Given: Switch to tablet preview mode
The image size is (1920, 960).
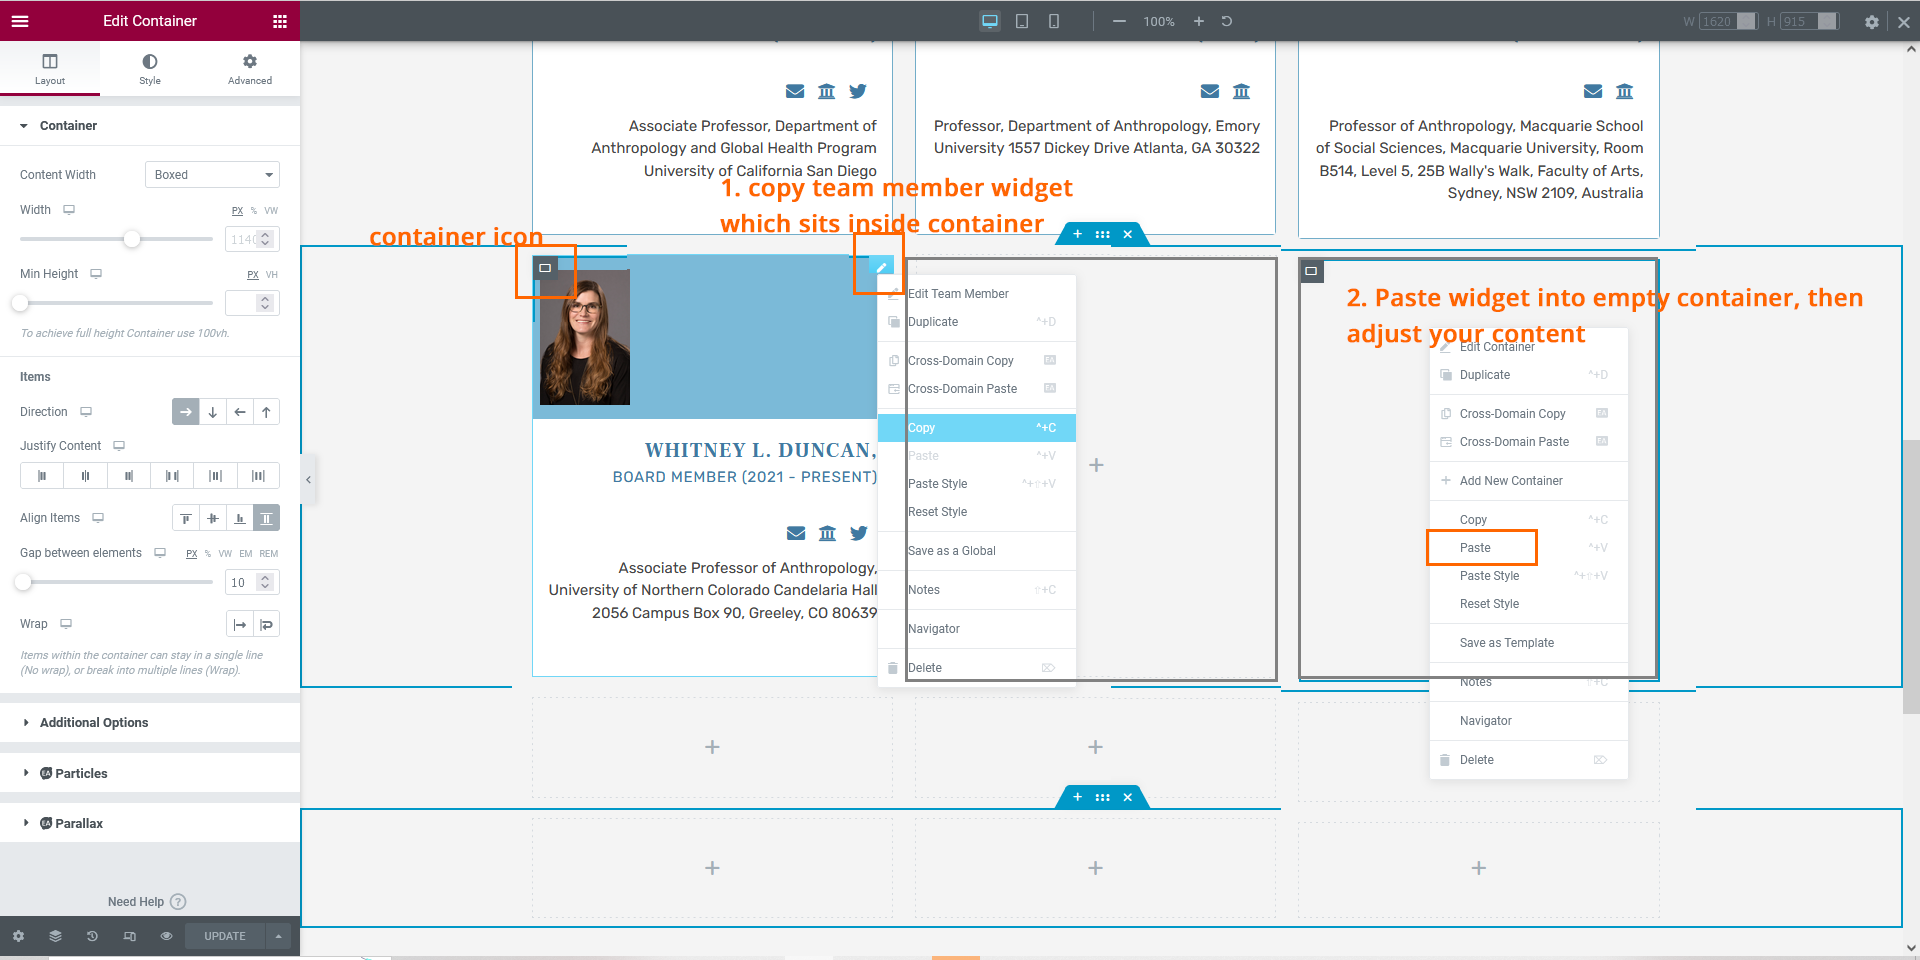Looking at the screenshot, I should click(x=1022, y=21).
